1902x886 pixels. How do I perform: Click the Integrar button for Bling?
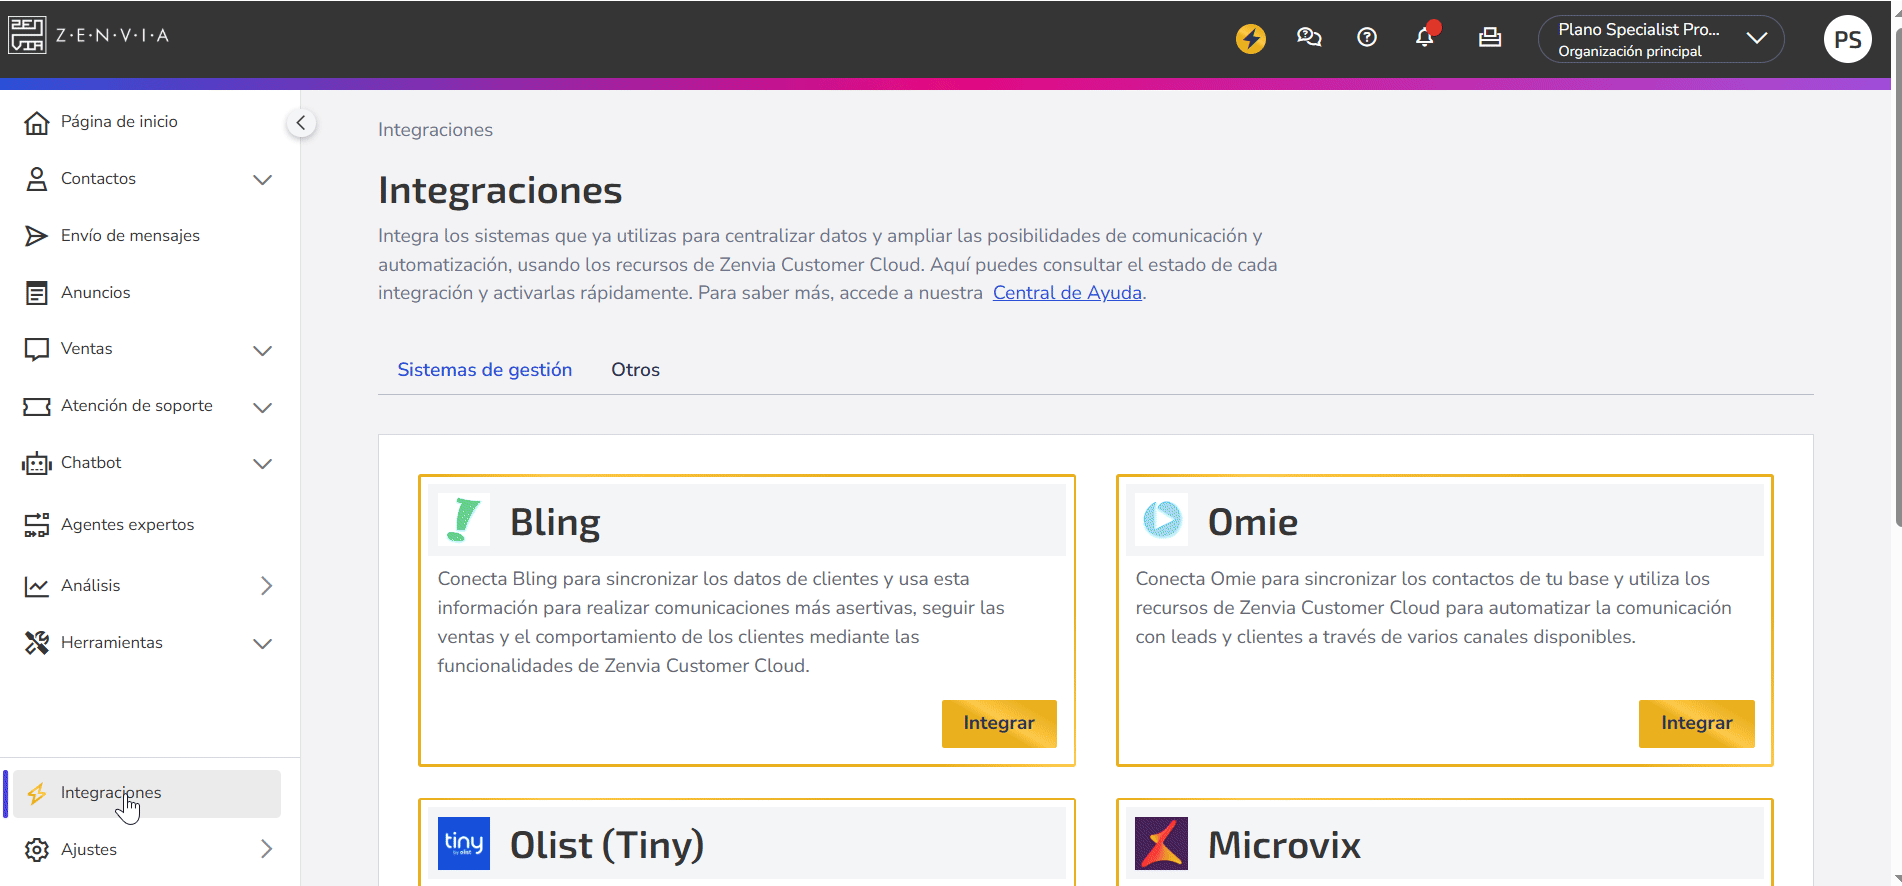(999, 723)
